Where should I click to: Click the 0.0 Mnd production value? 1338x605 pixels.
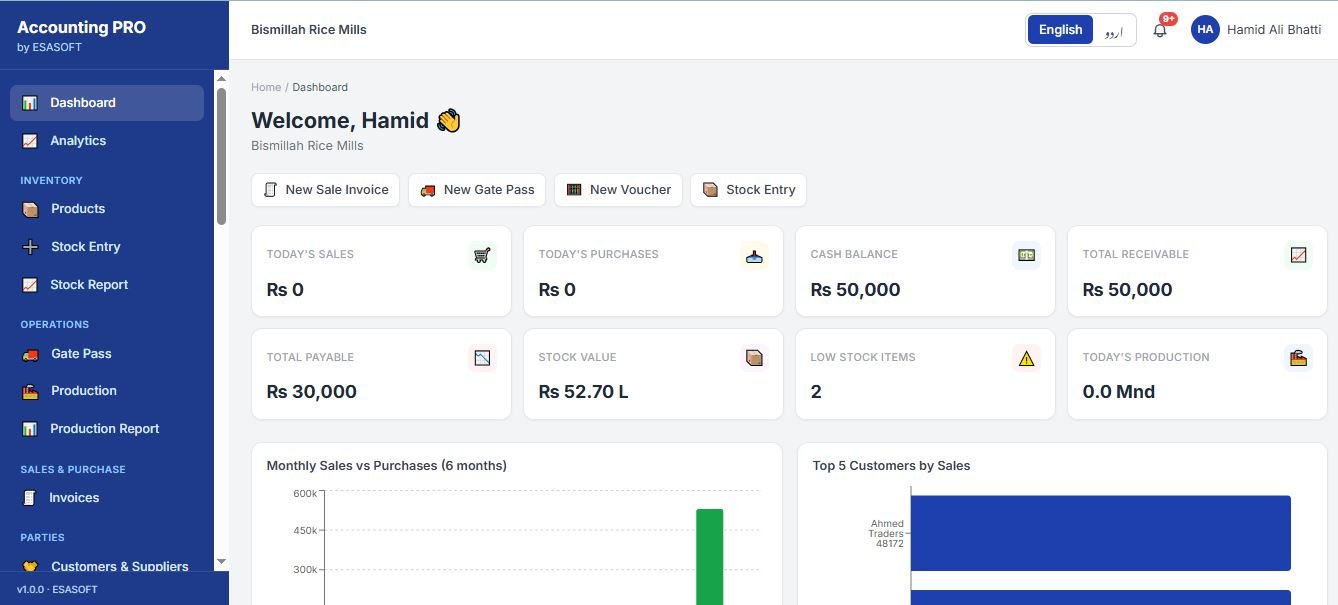point(1118,392)
